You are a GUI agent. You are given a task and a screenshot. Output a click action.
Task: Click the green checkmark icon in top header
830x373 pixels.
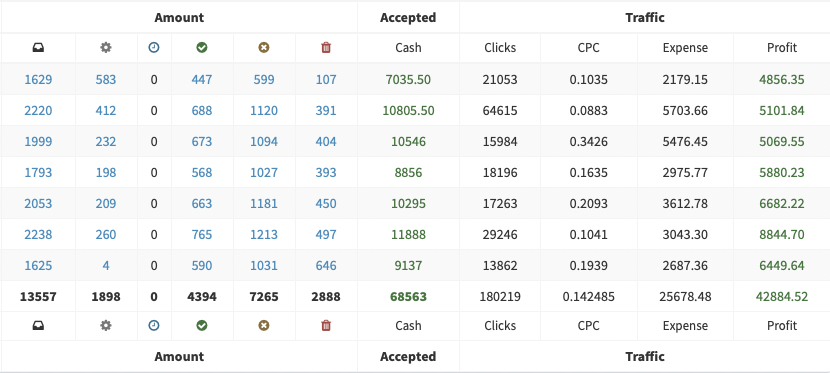click(202, 48)
